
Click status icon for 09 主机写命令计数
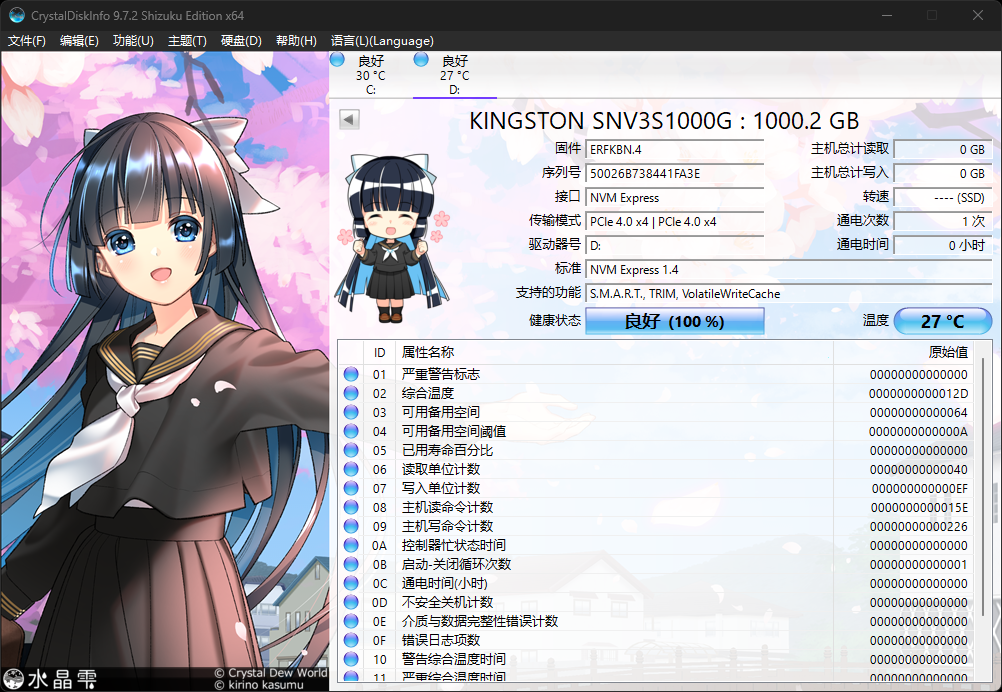point(351,526)
